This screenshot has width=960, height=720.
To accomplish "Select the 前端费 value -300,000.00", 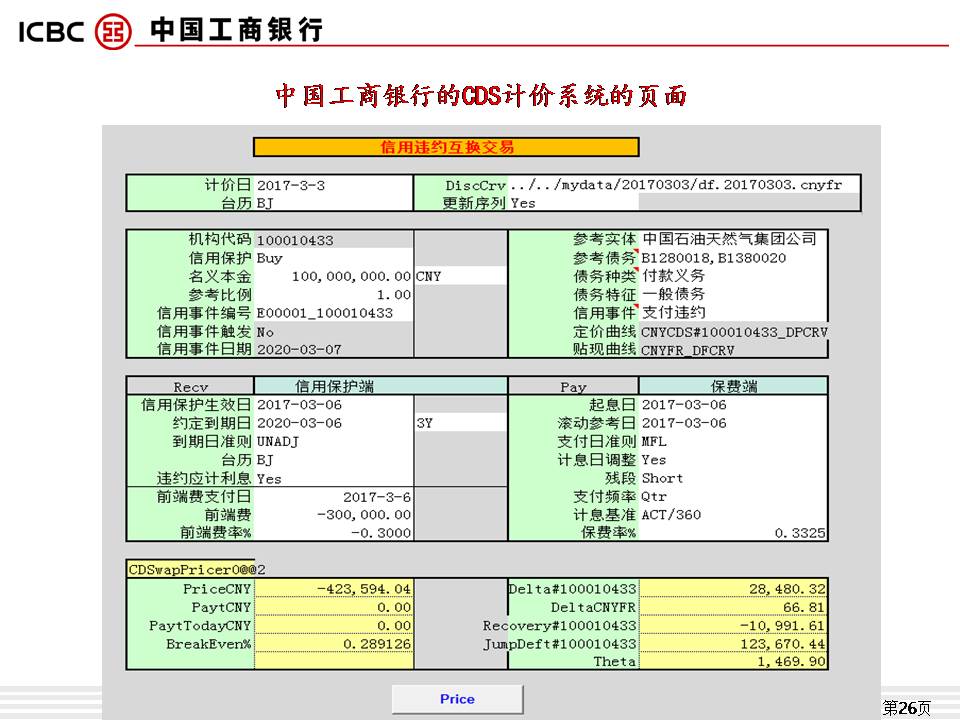I will tap(333, 514).
